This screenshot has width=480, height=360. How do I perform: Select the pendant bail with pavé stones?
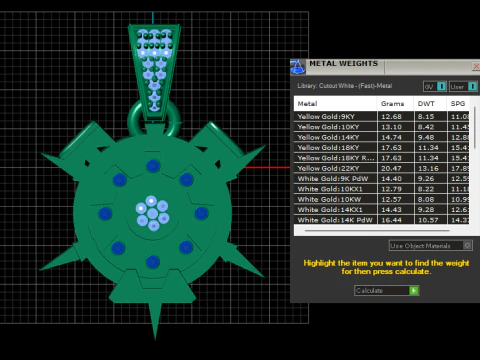point(154,72)
